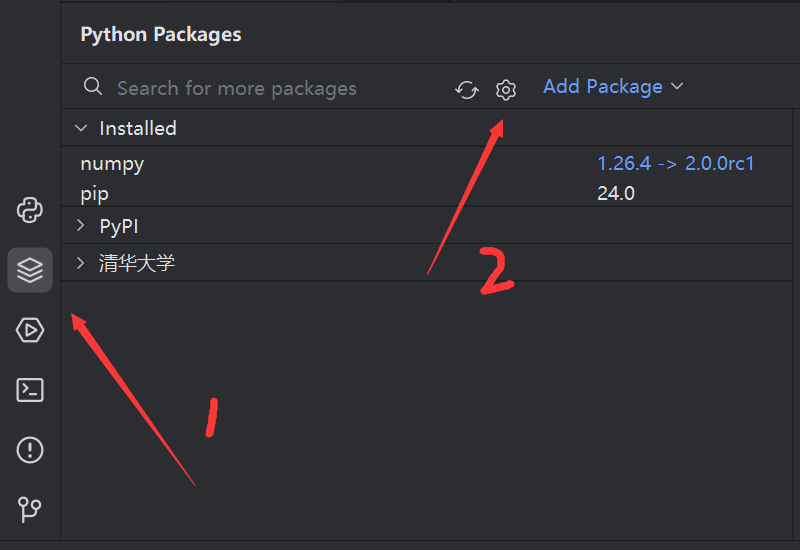Click pip version 24.0
The image size is (800, 550).
616,193
